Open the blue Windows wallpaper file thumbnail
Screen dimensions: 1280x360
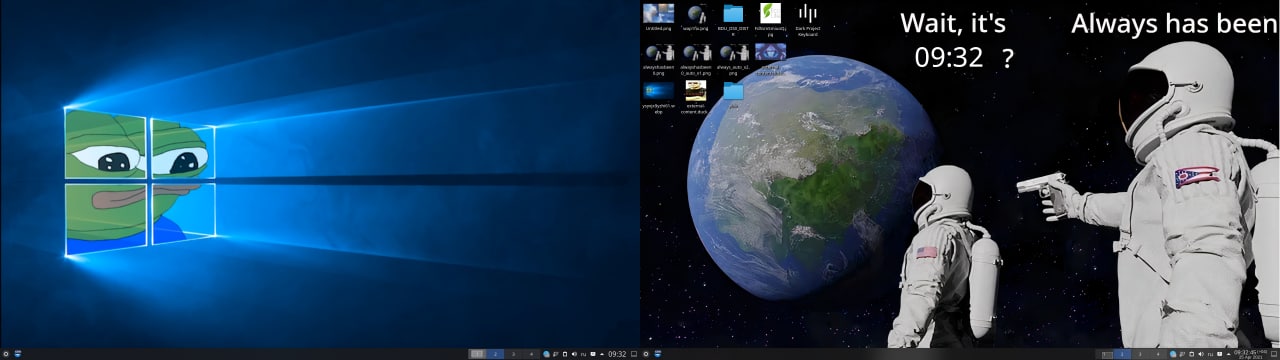658,91
